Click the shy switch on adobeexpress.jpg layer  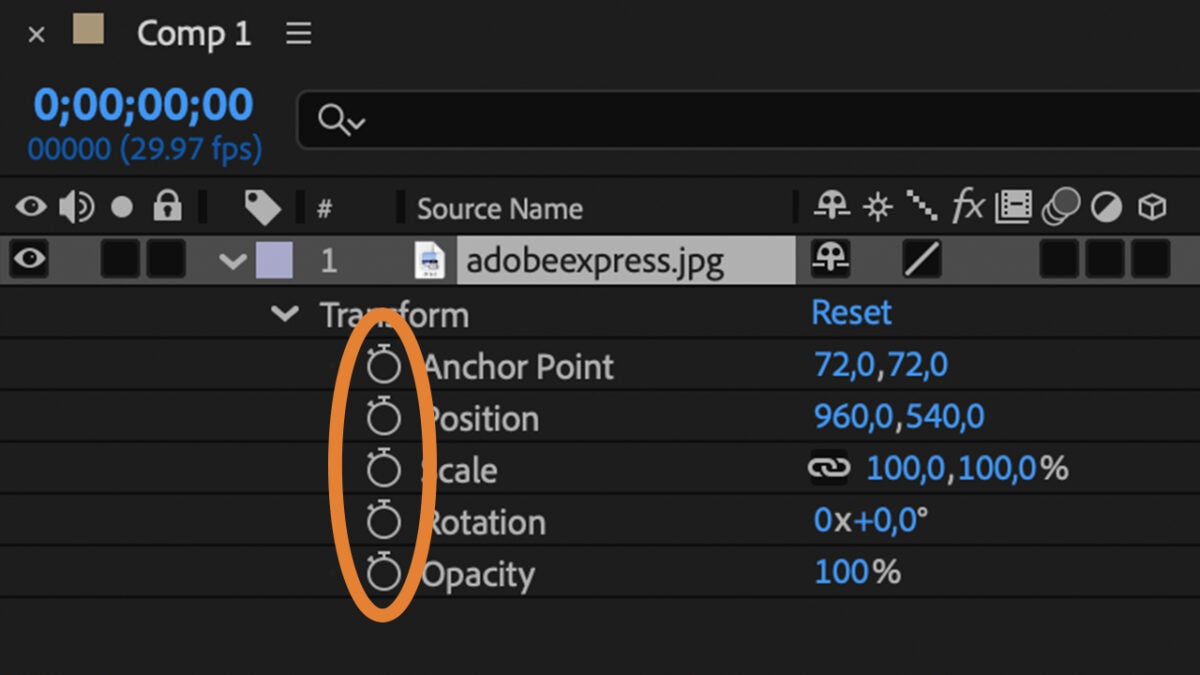coord(830,261)
